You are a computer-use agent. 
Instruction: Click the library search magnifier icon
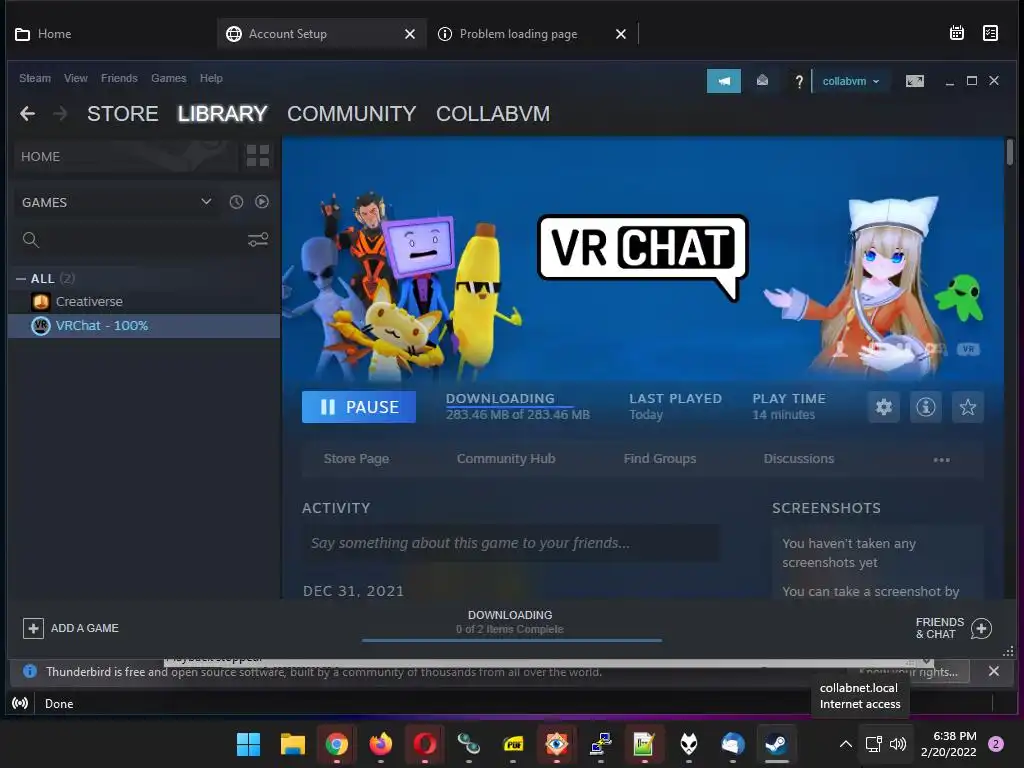[31, 240]
